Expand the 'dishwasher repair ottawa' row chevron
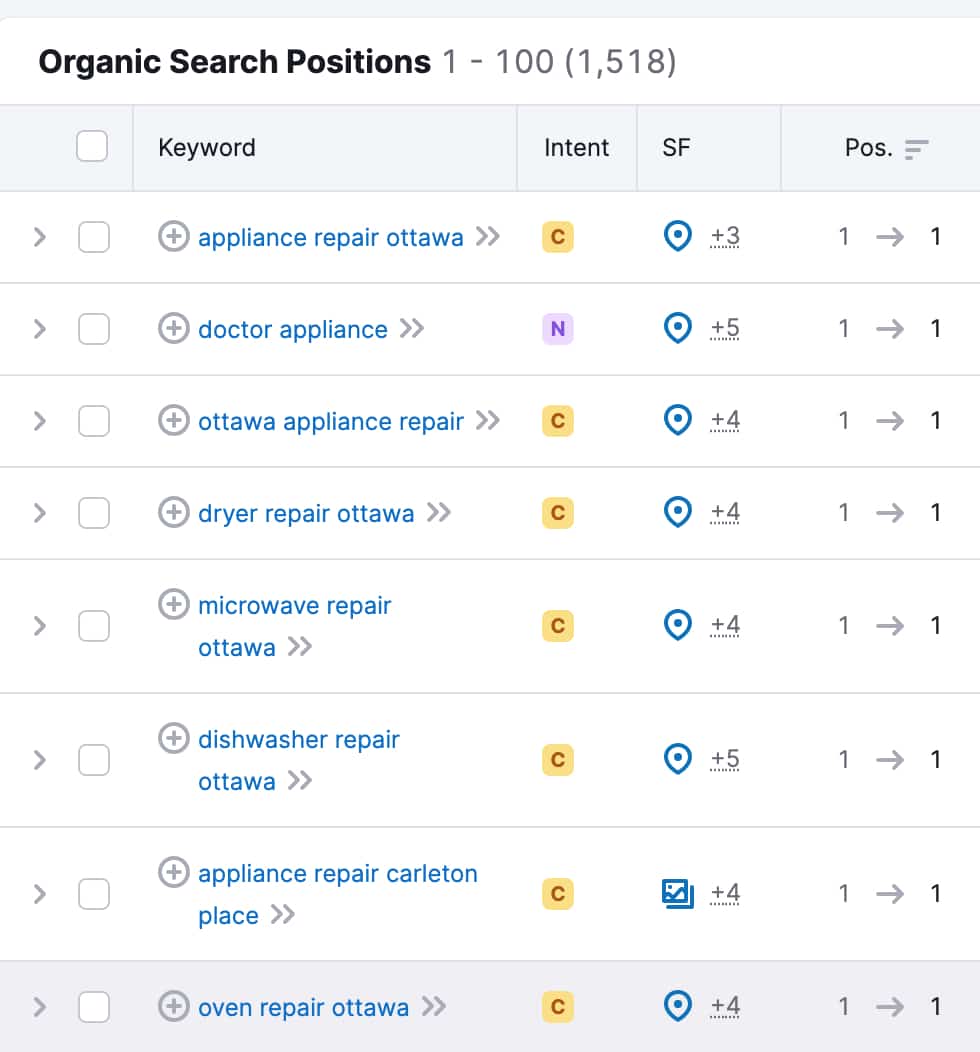The image size is (980, 1052). [x=40, y=759]
